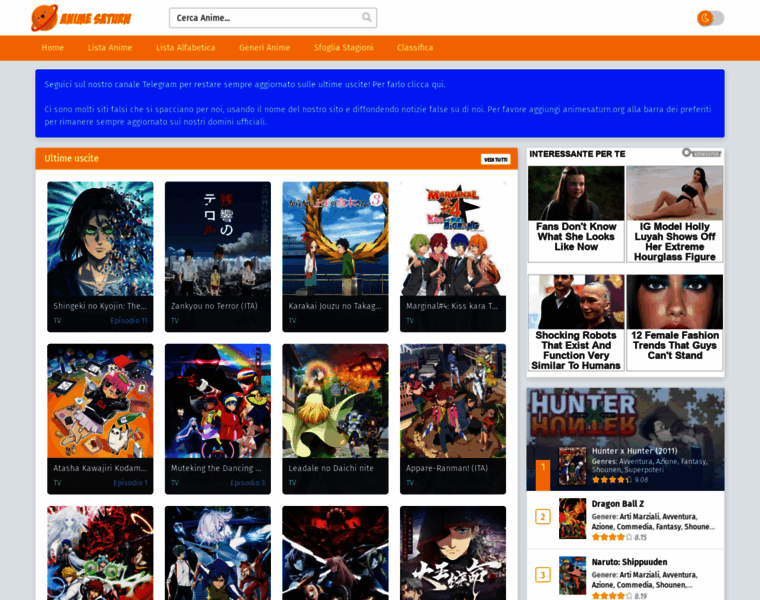Click Dragon Ball Z small cover image
This screenshot has width=760, height=600.
pos(572,518)
